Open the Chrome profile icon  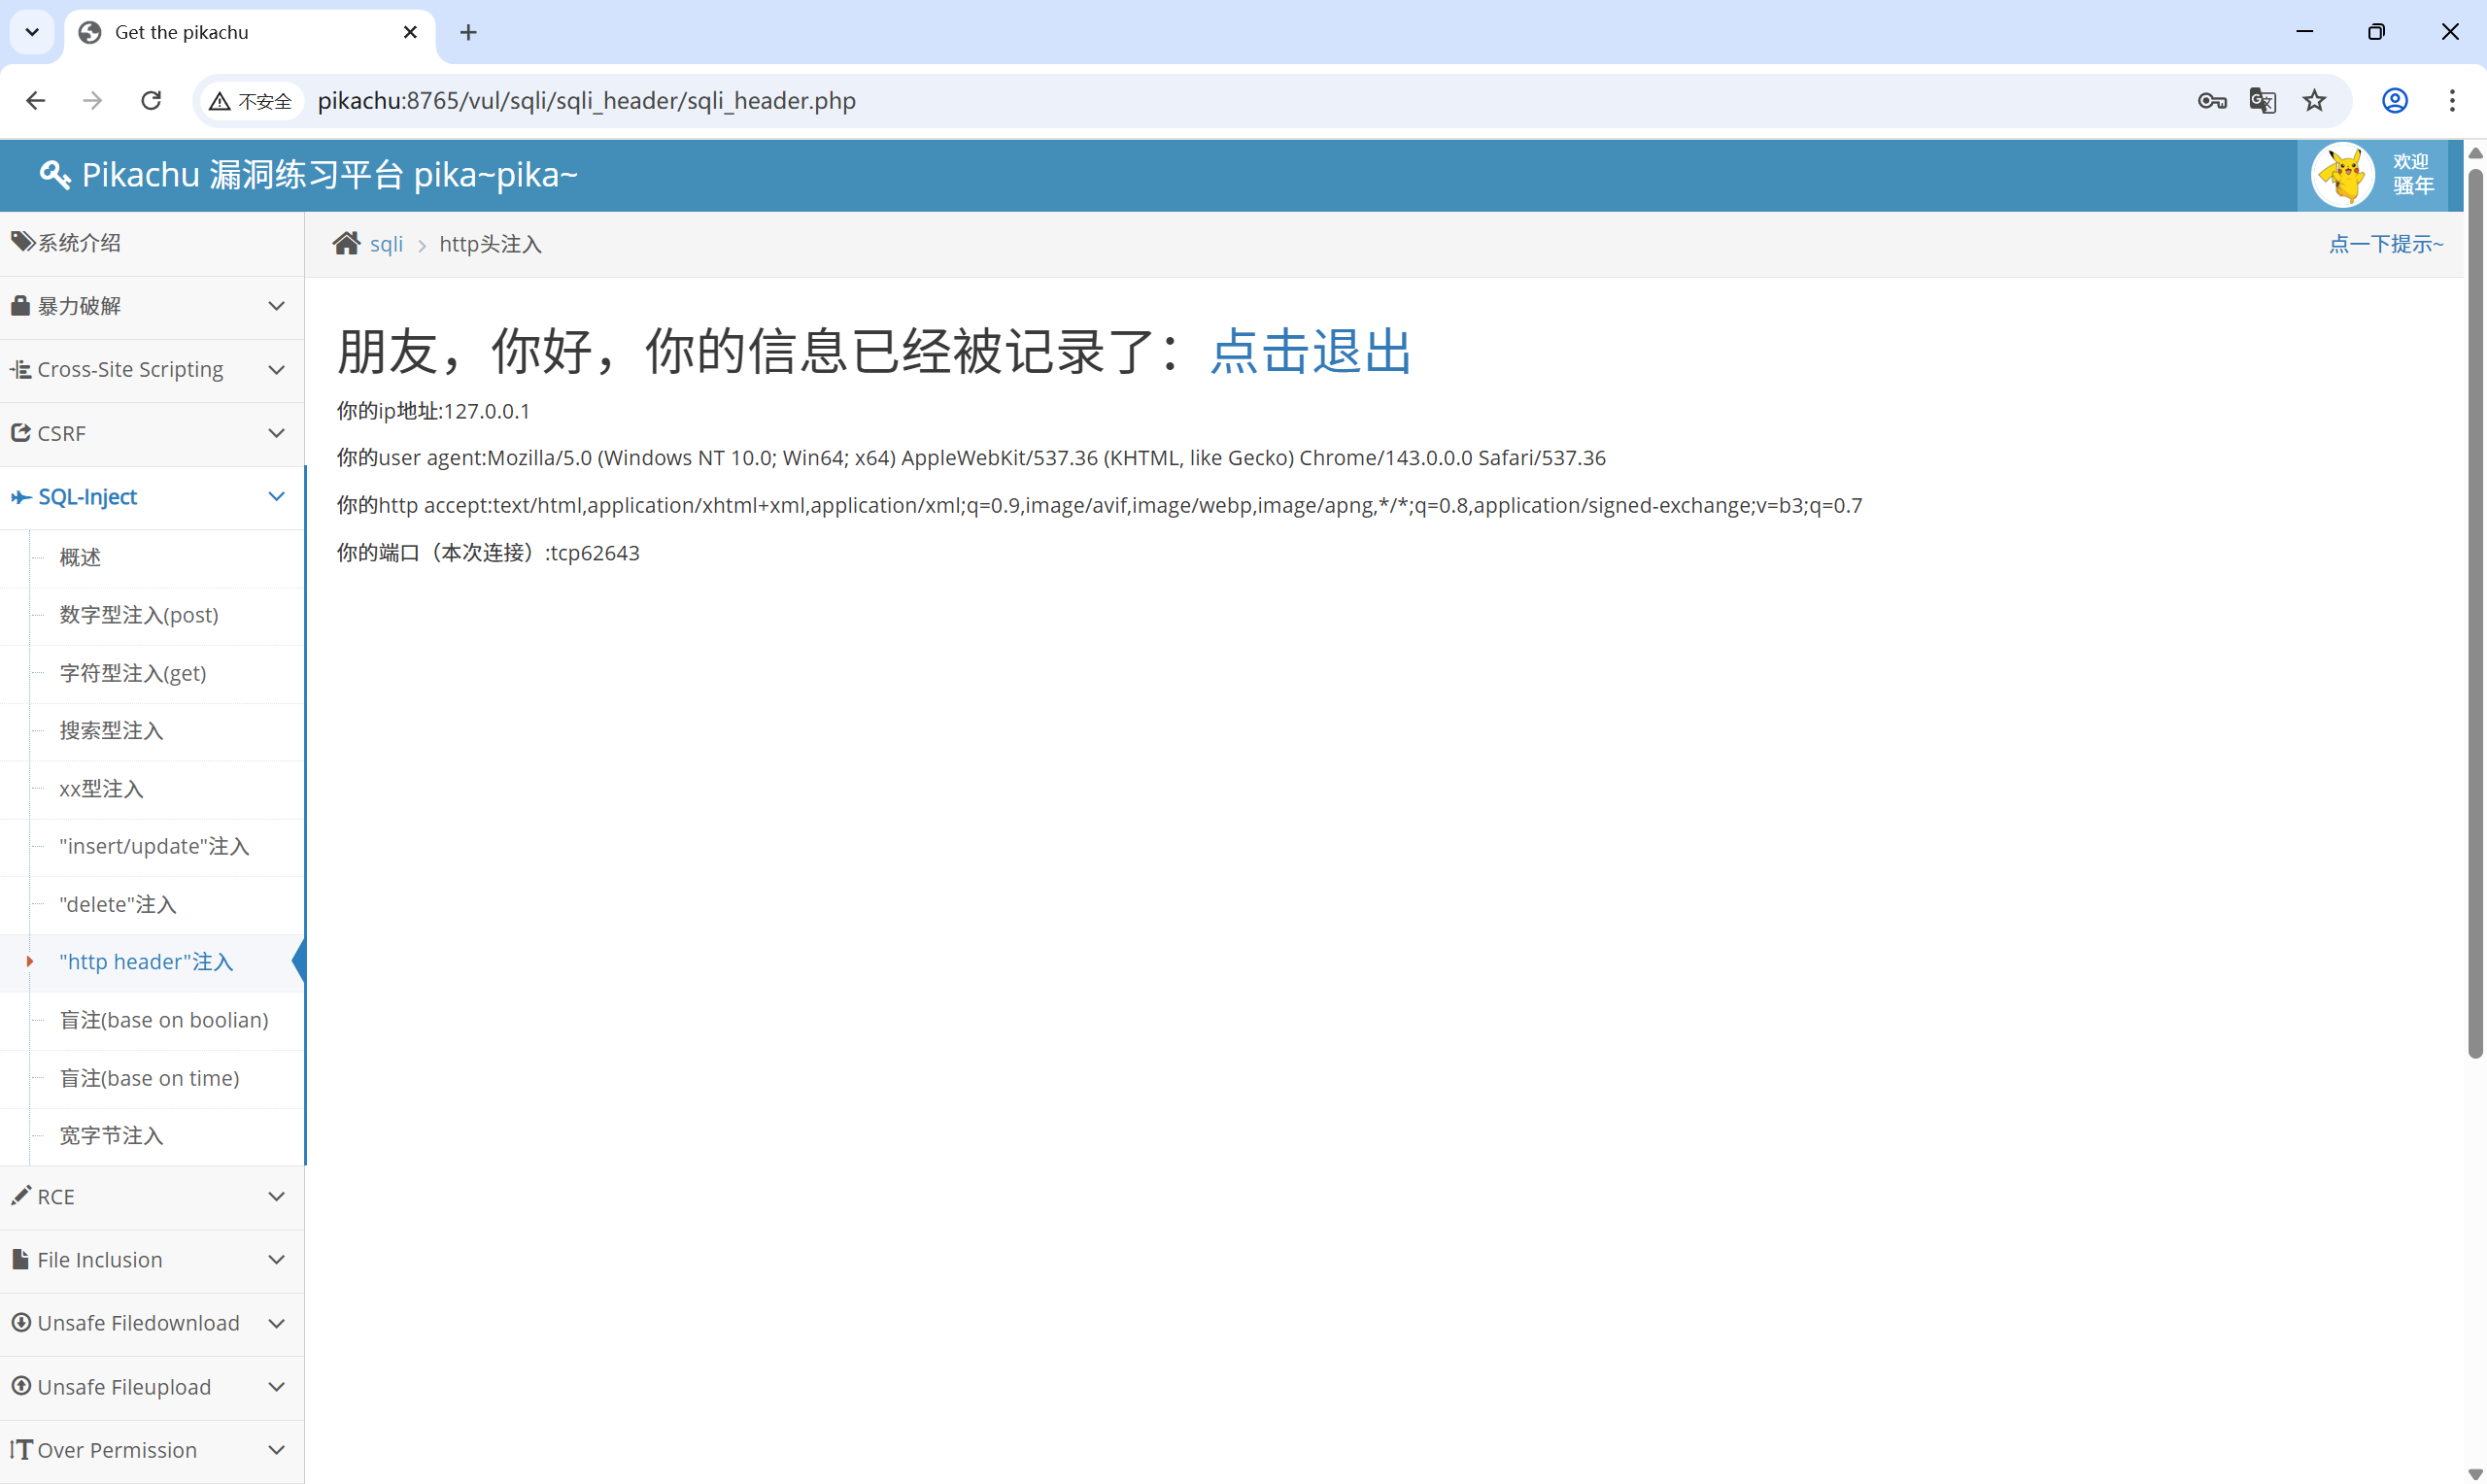[2394, 101]
